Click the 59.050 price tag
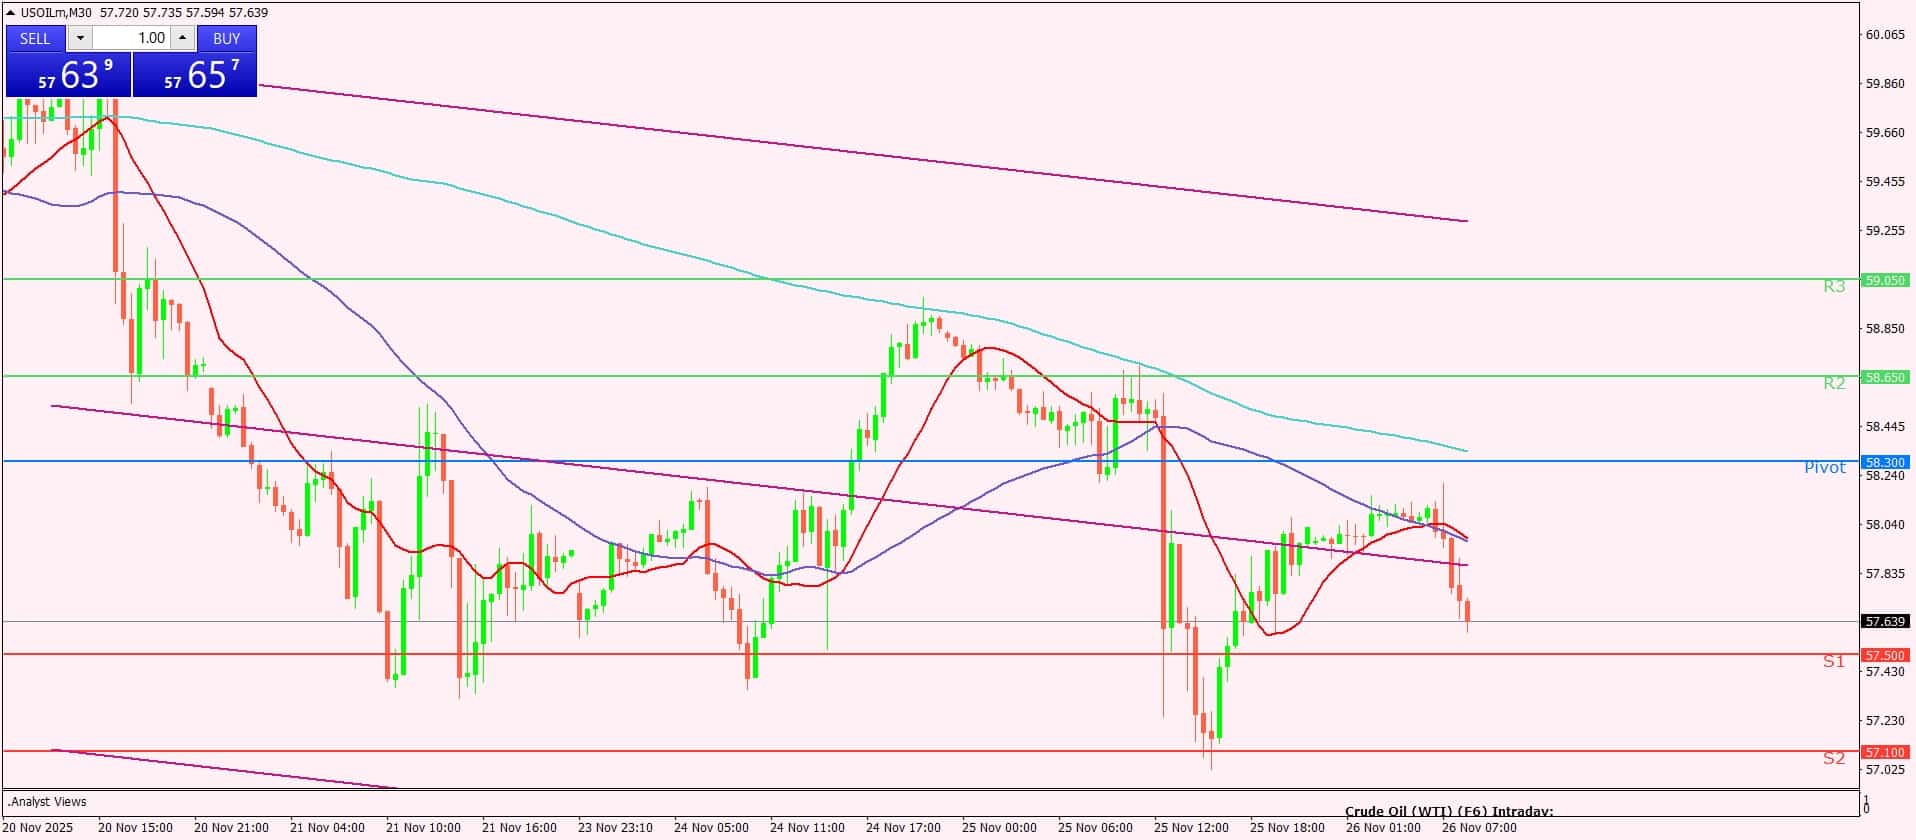This screenshot has width=1916, height=840. [x=1885, y=281]
